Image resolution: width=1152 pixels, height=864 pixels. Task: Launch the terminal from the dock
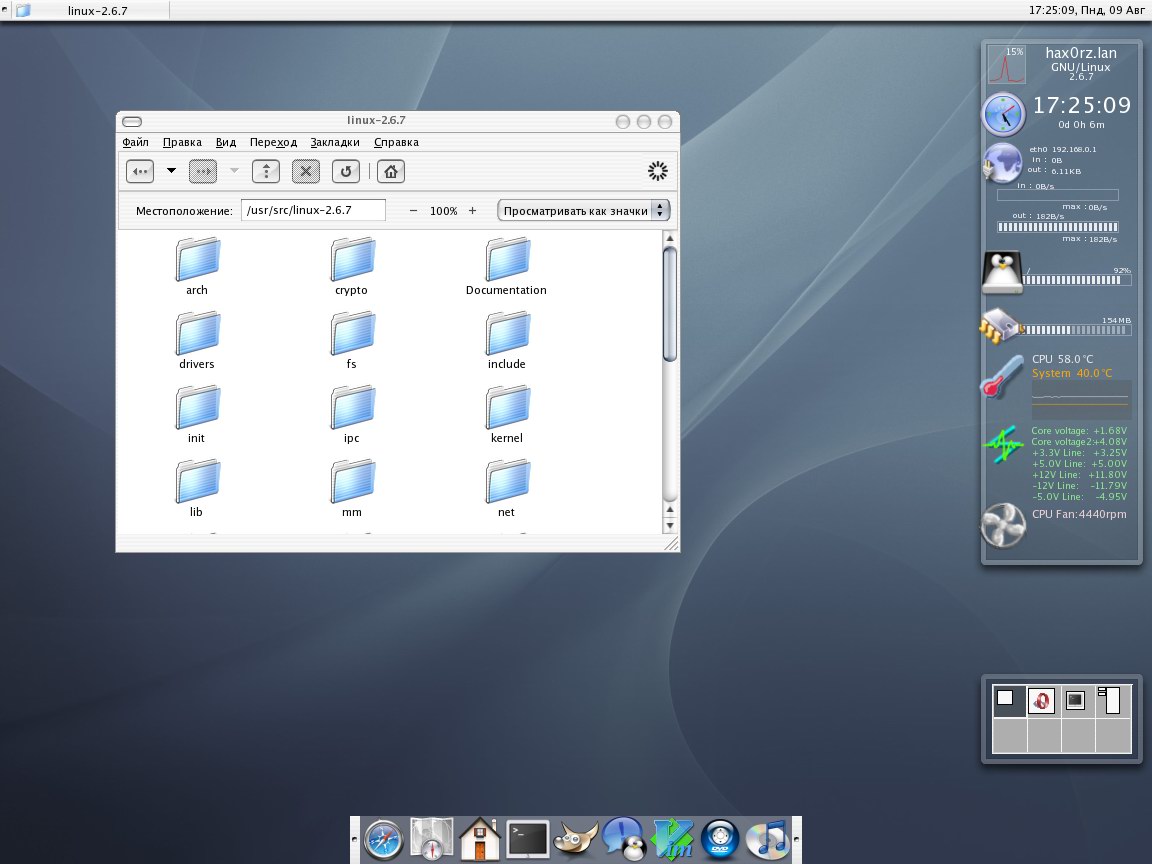[528, 838]
